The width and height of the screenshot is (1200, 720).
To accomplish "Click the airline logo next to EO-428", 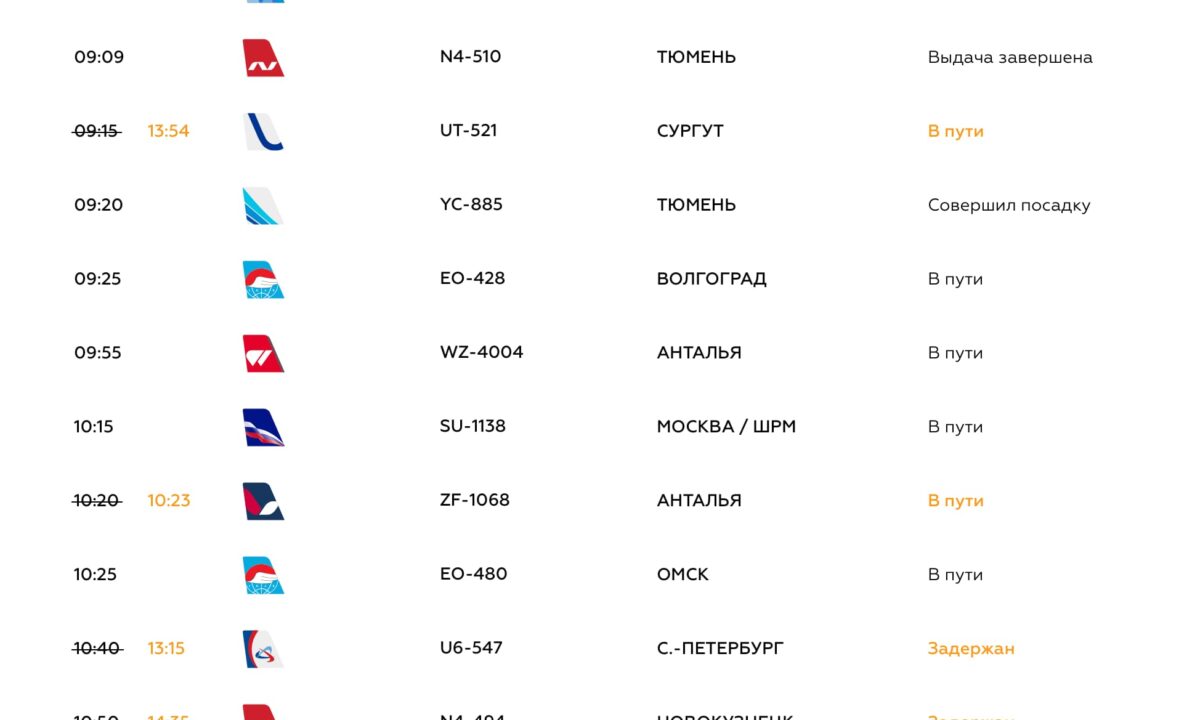I will (x=264, y=280).
